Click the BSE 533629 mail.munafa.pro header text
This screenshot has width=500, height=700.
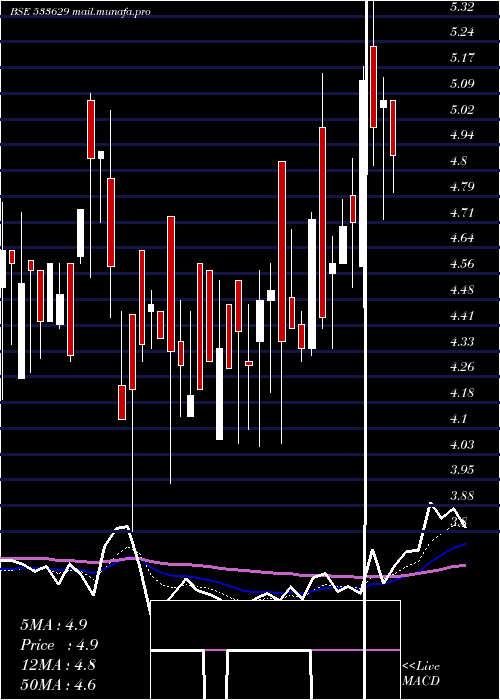[80, 12]
